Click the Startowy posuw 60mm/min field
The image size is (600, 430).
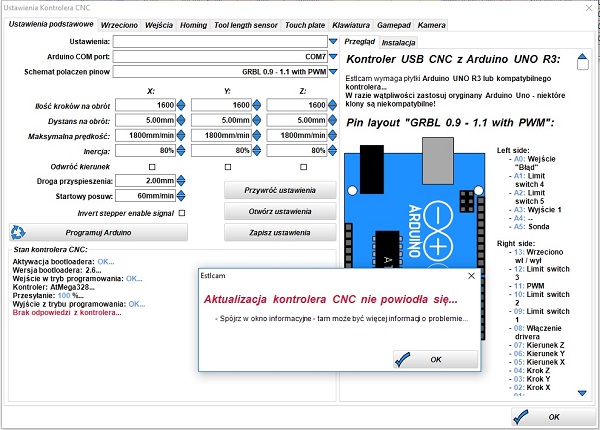(x=145, y=196)
